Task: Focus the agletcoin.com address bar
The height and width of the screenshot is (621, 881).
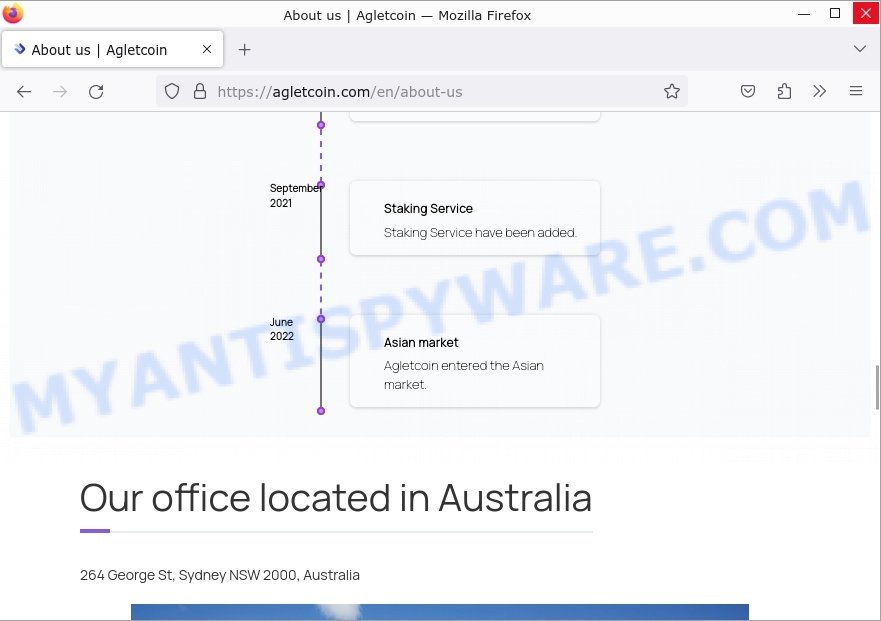Action: click(x=421, y=92)
